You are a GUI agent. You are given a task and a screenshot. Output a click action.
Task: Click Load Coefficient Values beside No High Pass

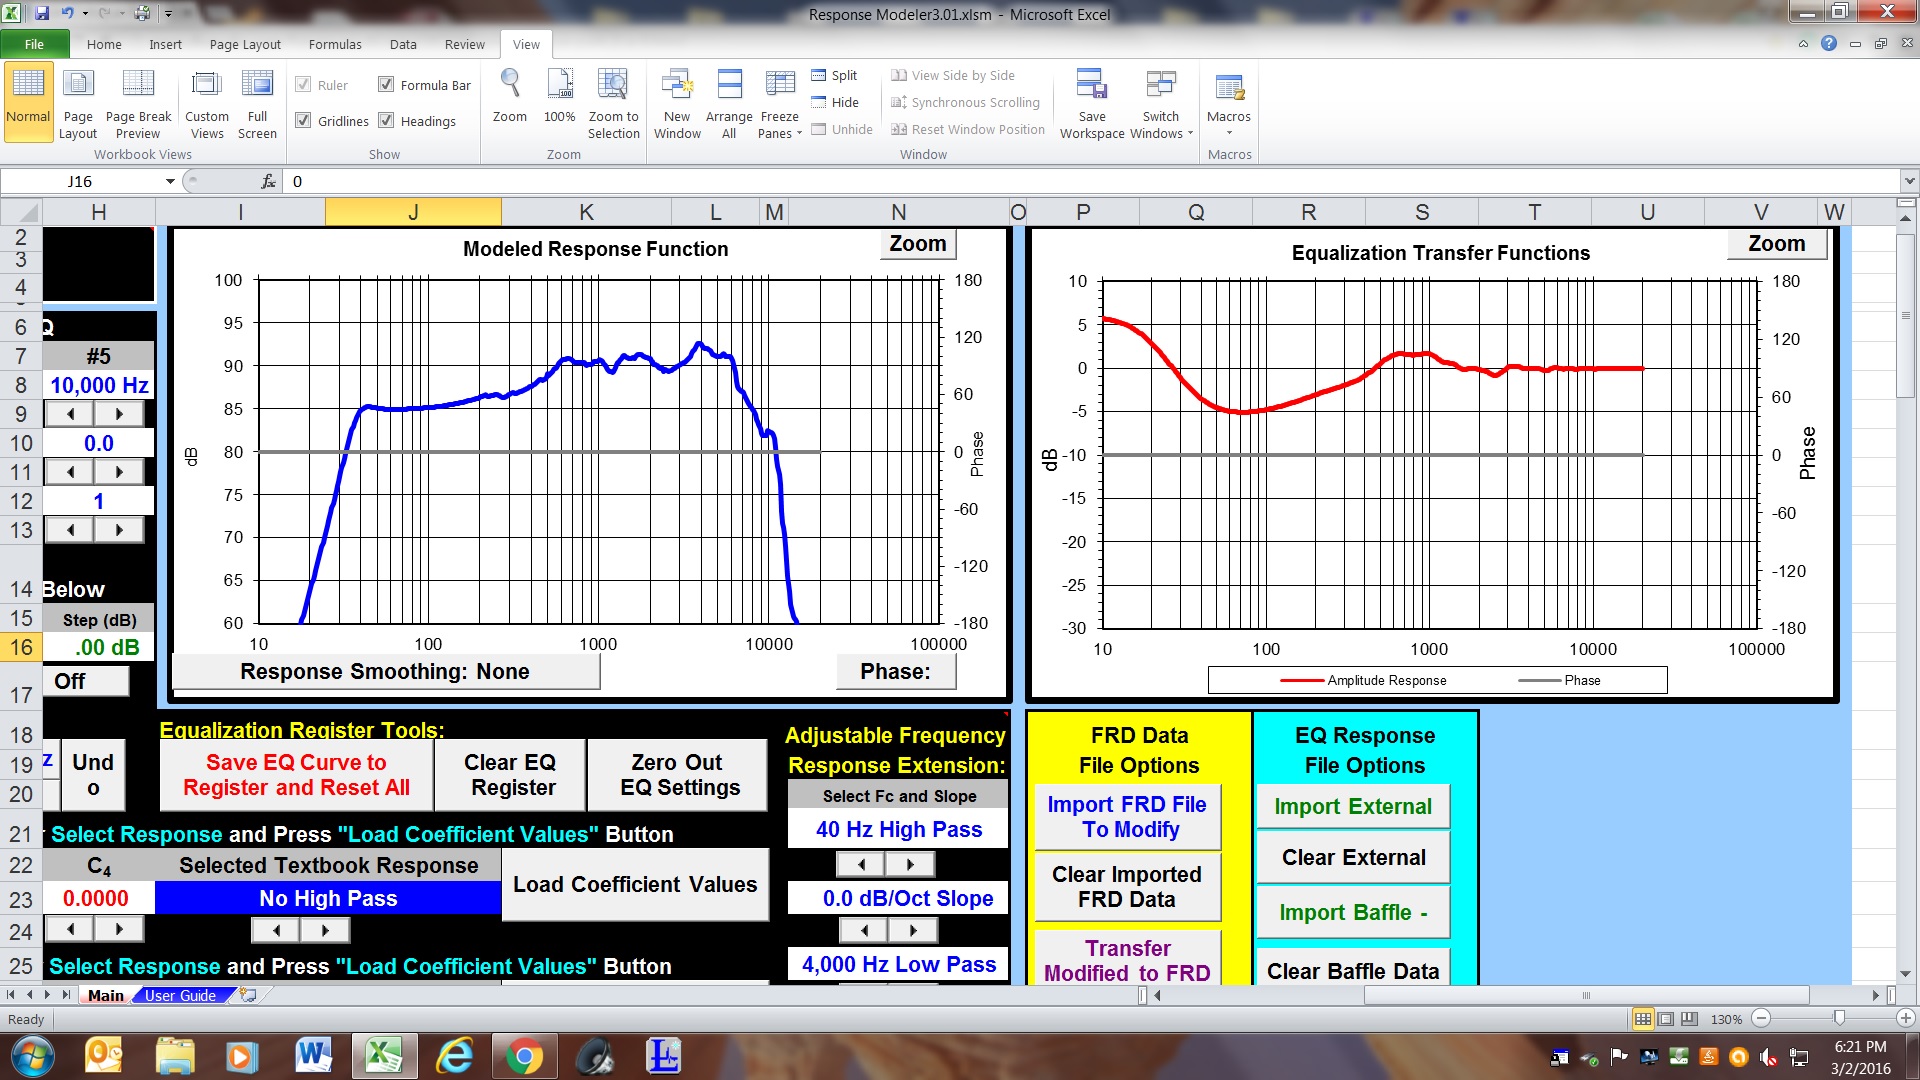tap(635, 885)
